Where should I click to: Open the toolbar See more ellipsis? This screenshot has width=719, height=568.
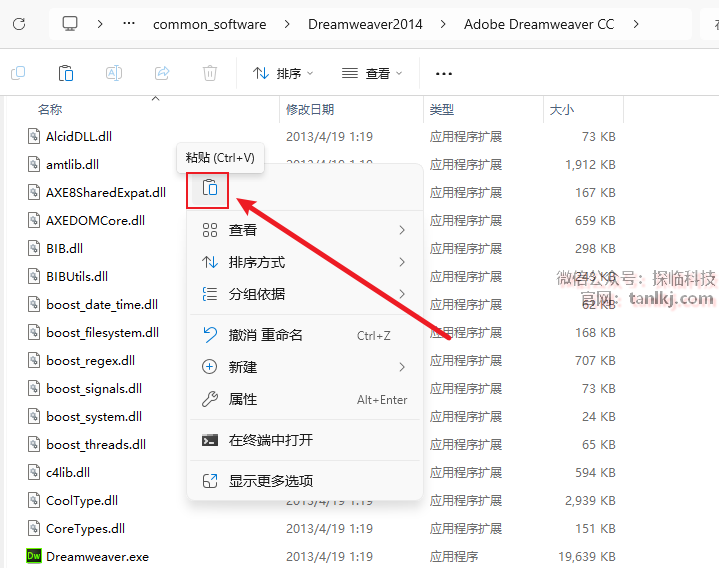[x=443, y=73]
